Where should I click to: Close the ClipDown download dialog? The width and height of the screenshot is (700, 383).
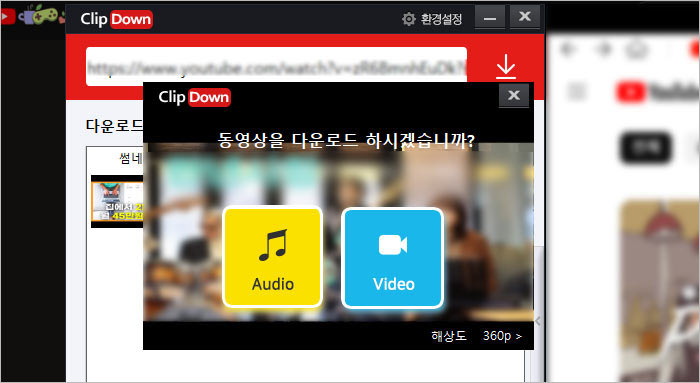click(x=514, y=95)
